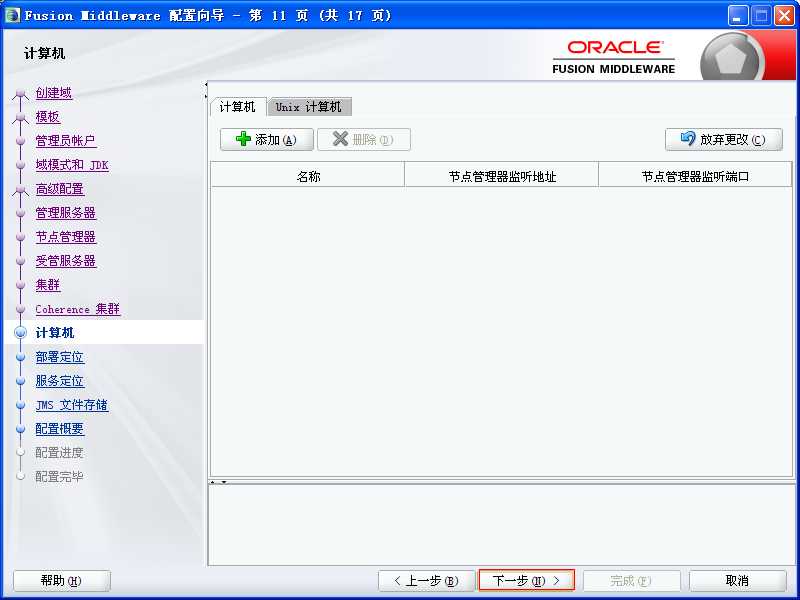
Task: Open the 管理服务器 step link
Action: tap(66, 213)
